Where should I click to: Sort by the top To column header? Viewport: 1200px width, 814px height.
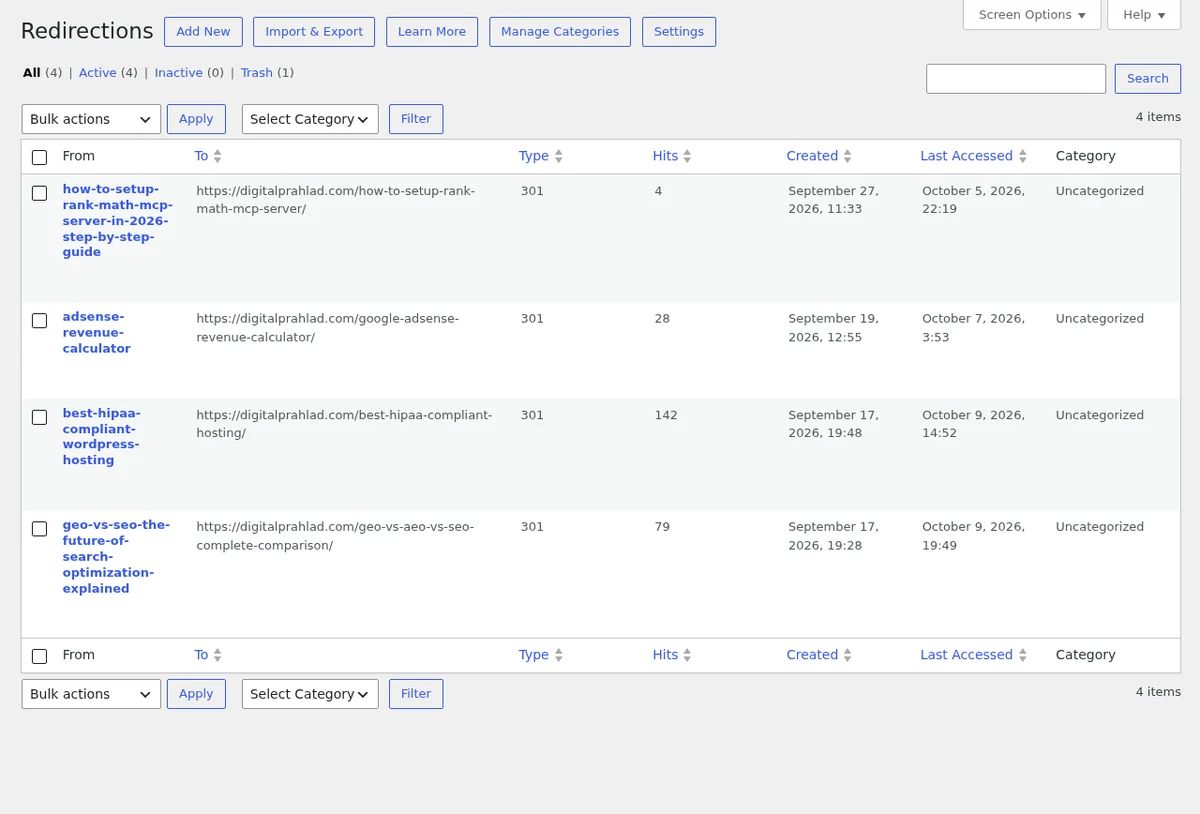(201, 156)
